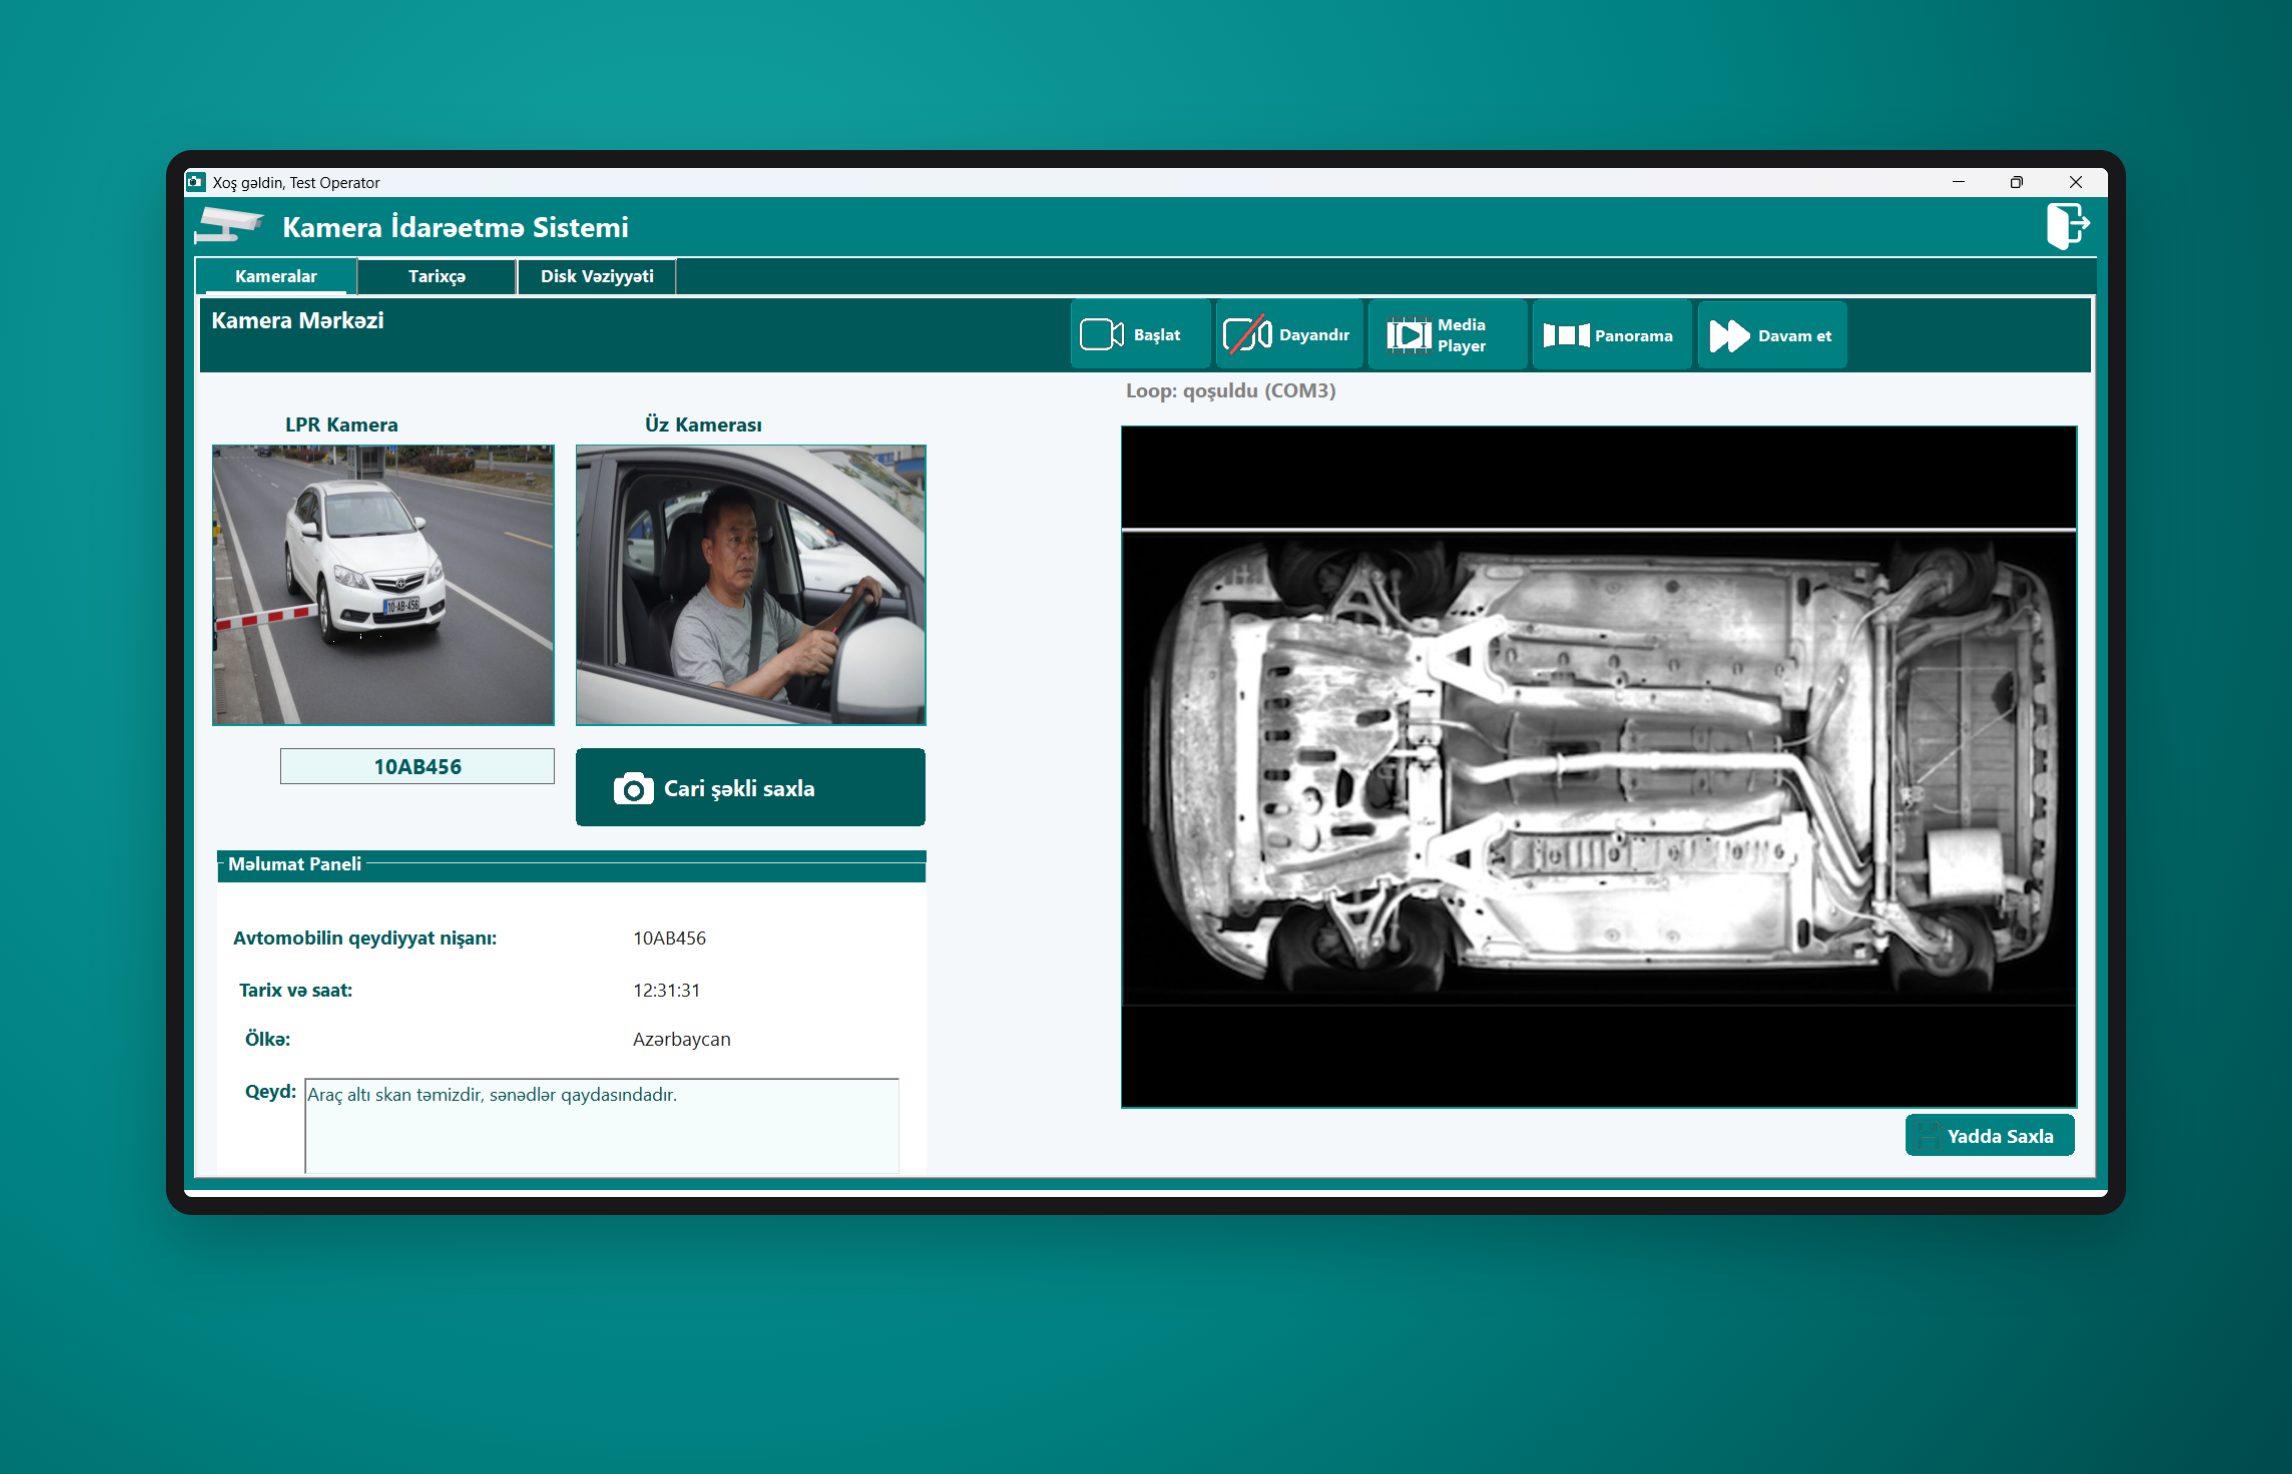Image resolution: width=2292 pixels, height=1474 pixels.
Task: Click the 10AB456 value in Məlumat Paneli
Action: coord(670,938)
